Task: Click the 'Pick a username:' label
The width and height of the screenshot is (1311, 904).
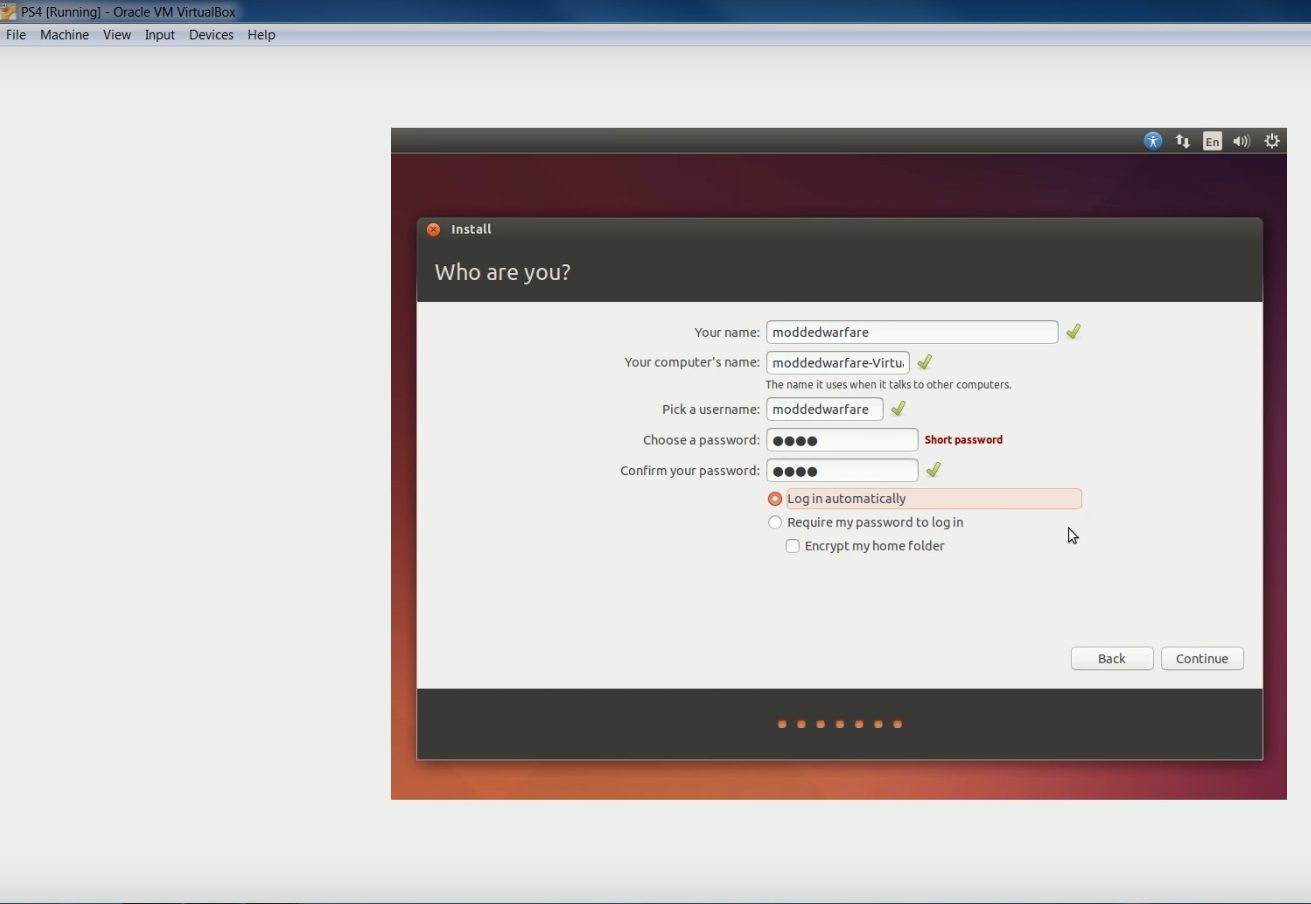Action: 711,409
